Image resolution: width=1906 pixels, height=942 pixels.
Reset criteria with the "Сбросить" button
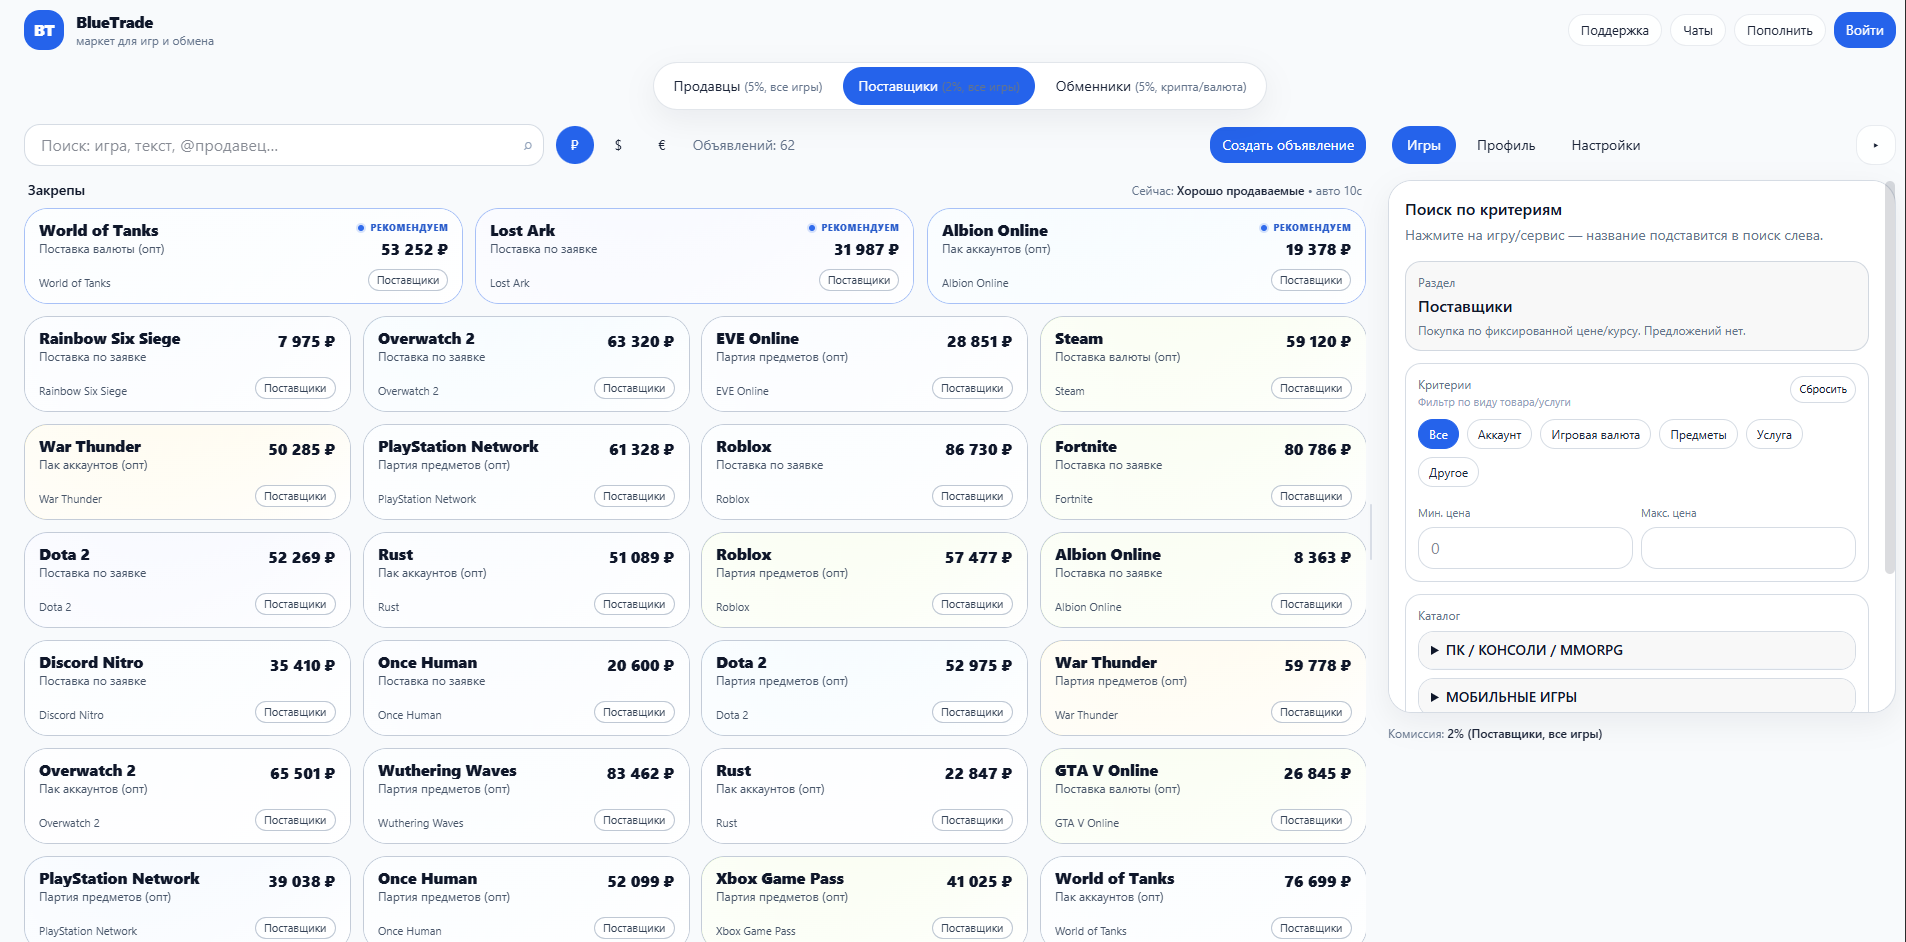point(1823,389)
